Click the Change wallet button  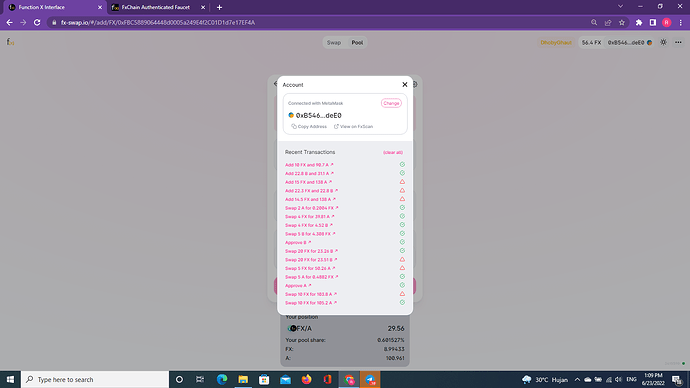(391, 103)
